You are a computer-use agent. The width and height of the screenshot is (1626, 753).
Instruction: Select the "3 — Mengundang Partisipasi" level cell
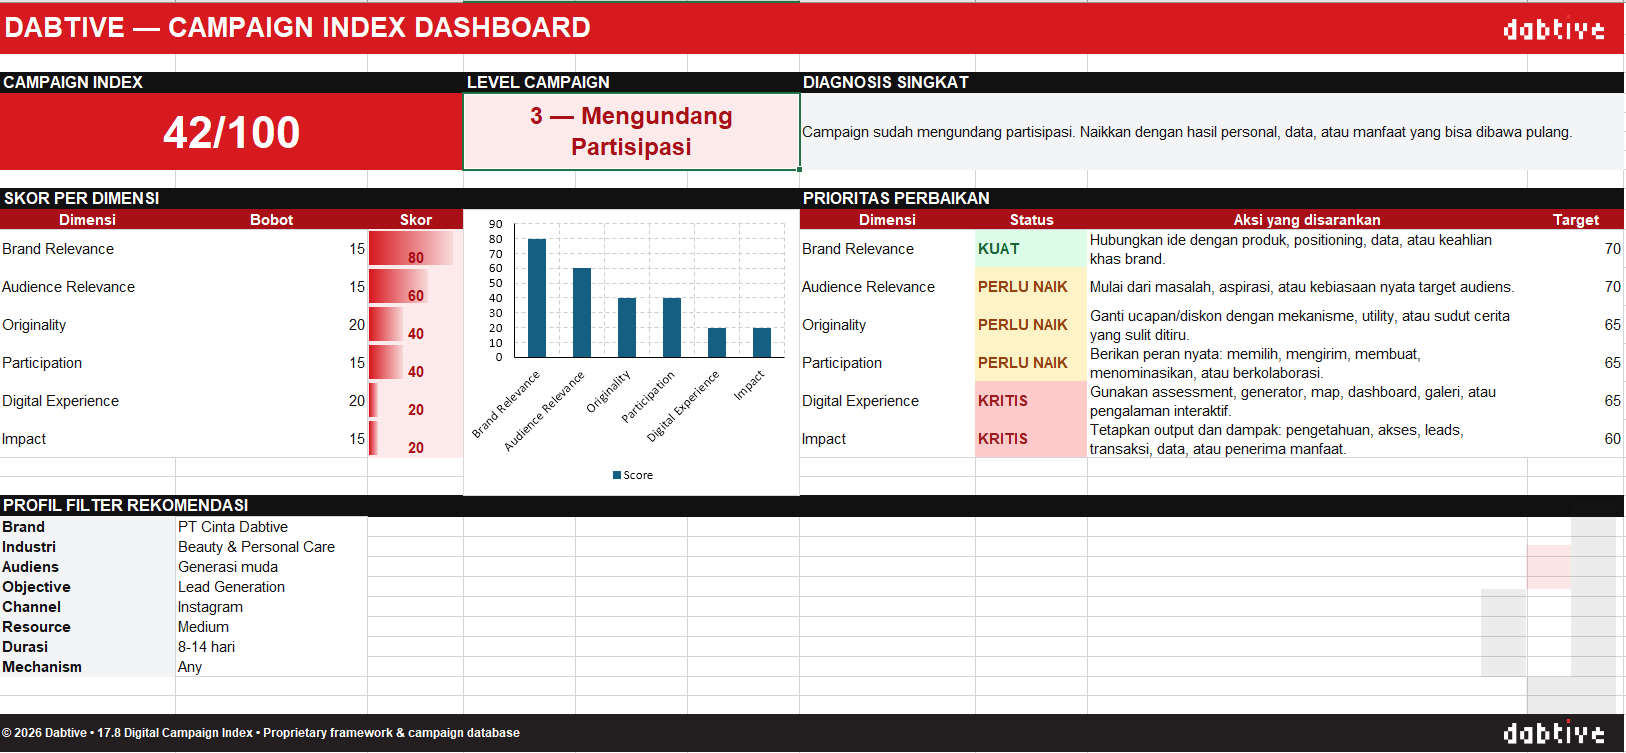click(631, 132)
